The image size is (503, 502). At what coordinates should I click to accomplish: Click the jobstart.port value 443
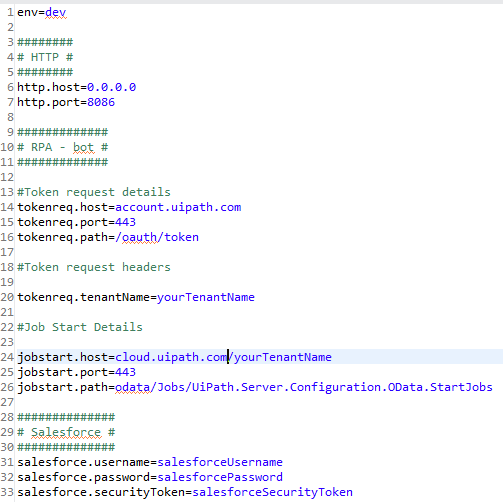pos(125,372)
